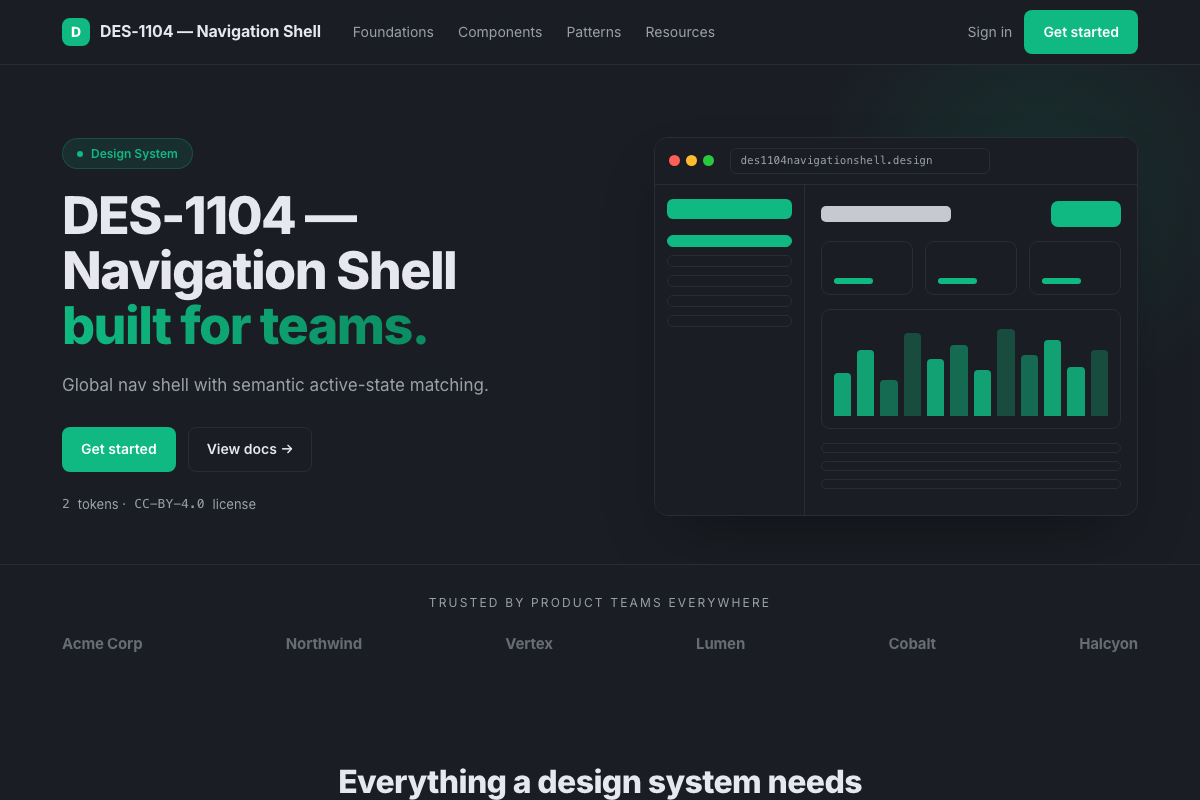Click the Sign in link
1200x800 pixels.
click(990, 32)
